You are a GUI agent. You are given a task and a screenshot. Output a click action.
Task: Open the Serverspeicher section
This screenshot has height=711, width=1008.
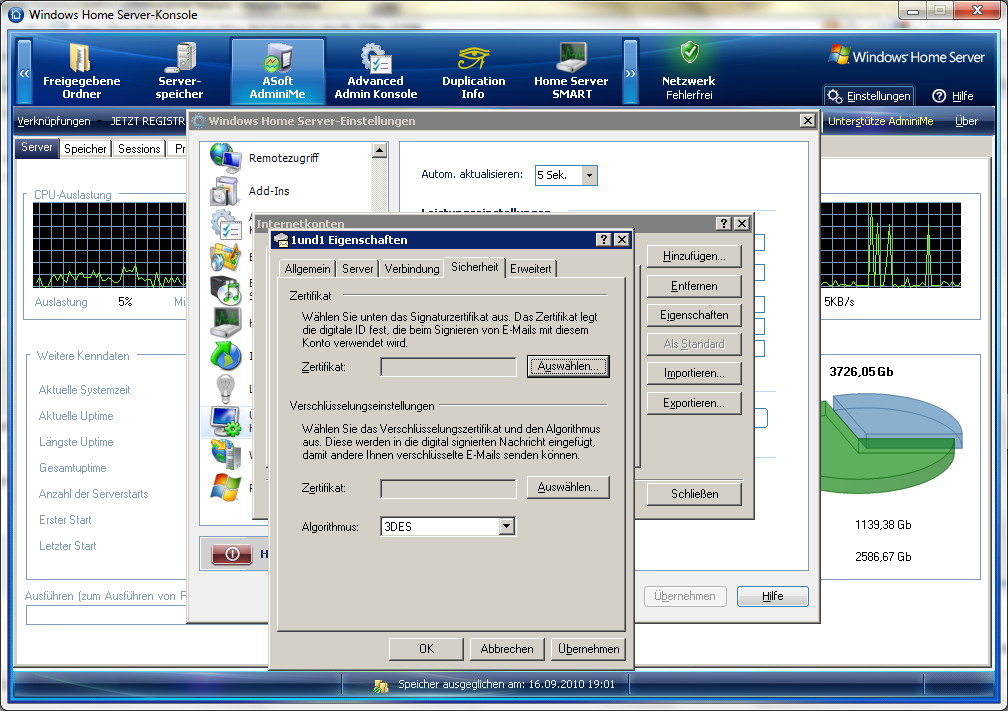[180, 71]
